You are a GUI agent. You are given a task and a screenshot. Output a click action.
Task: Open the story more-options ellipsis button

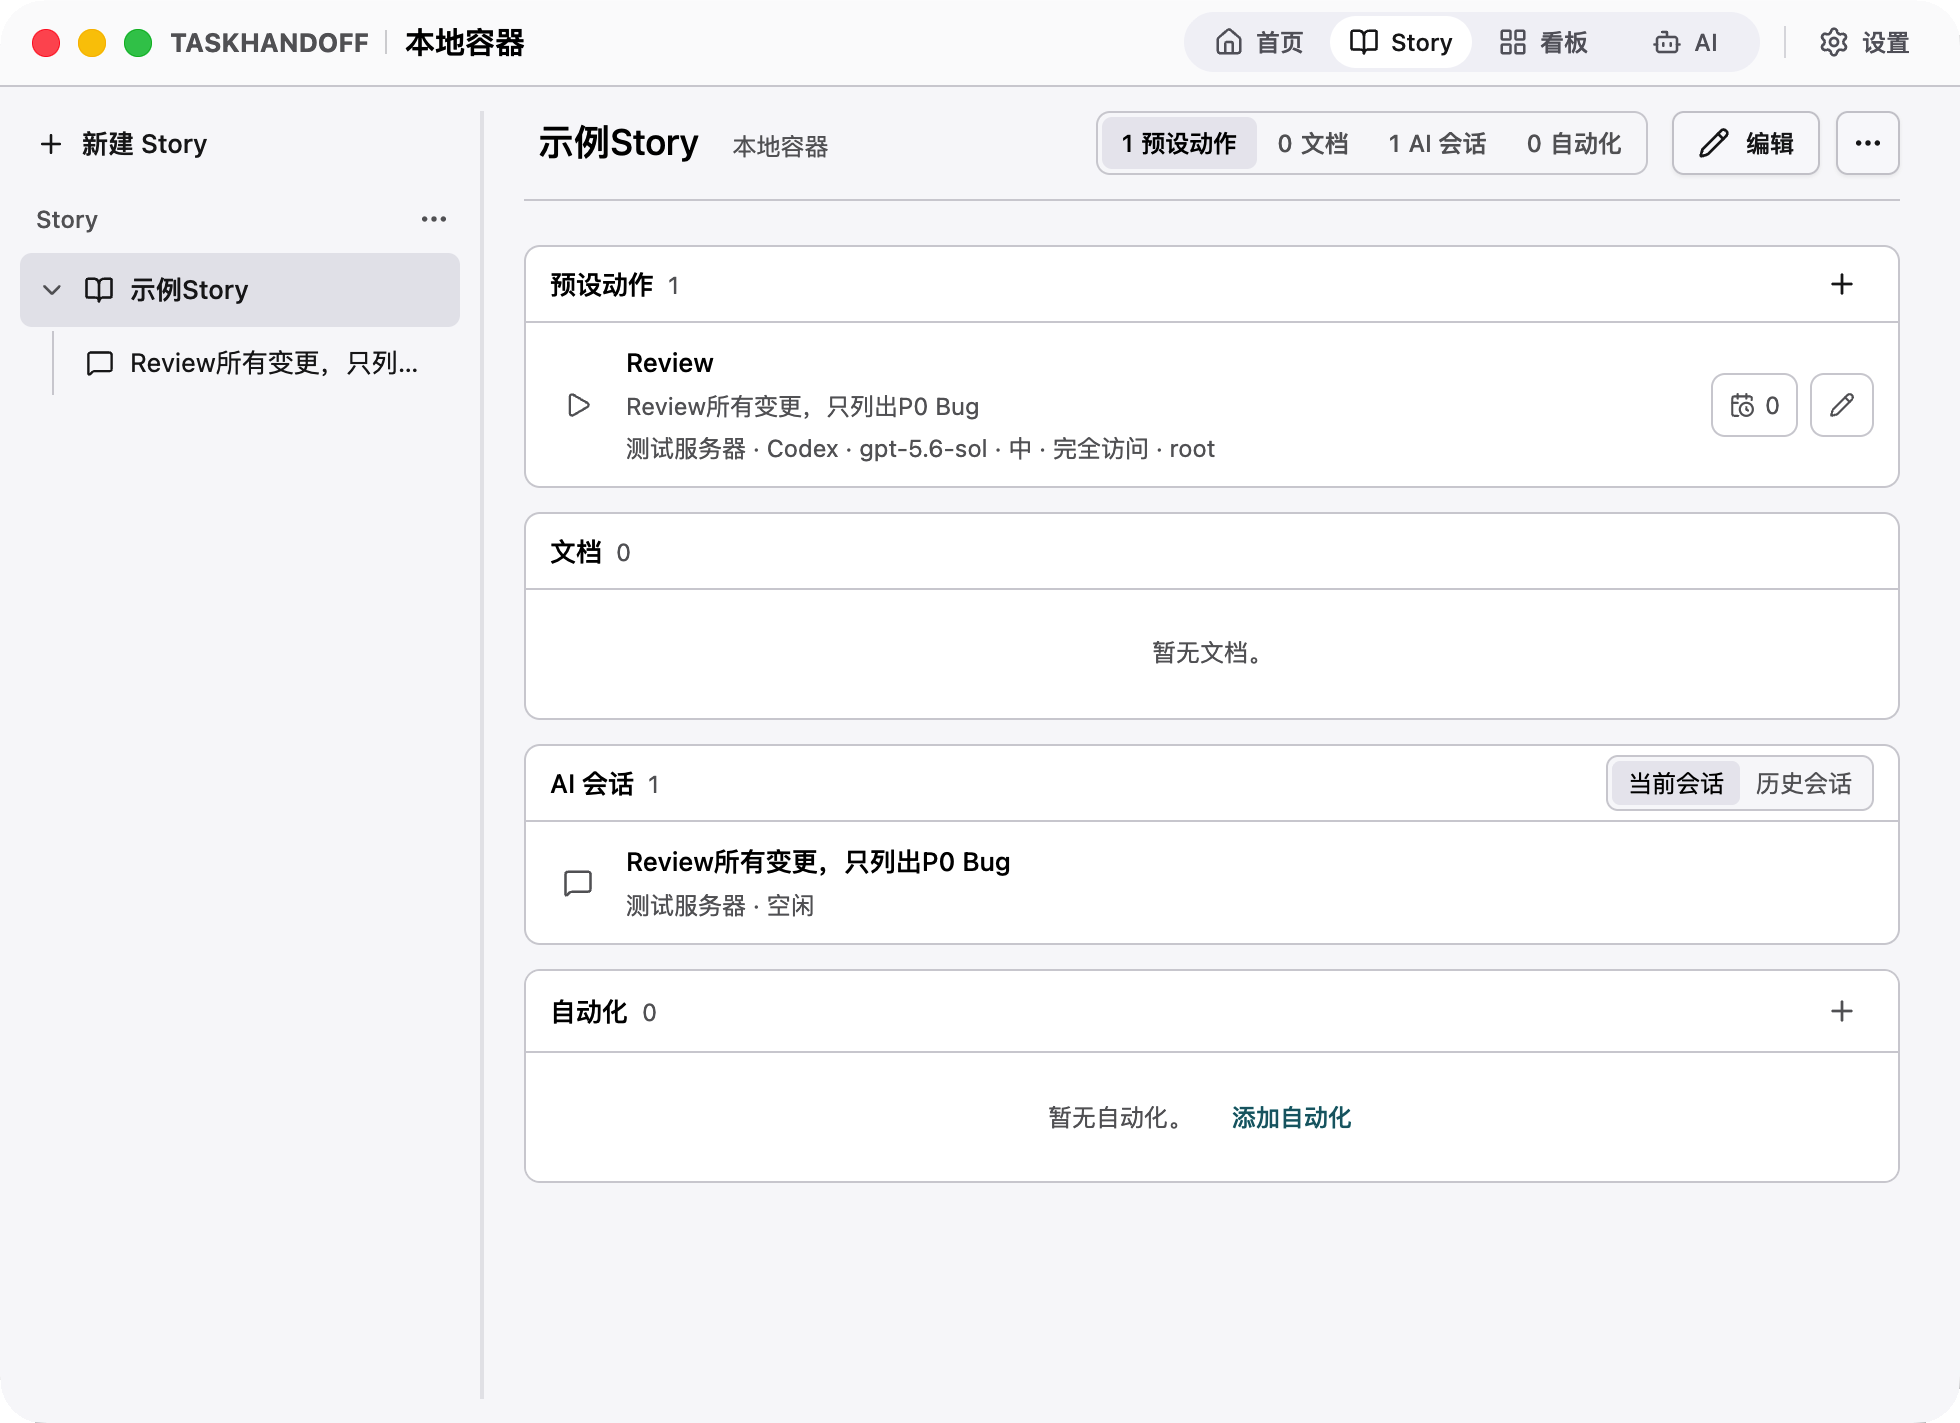coord(1868,143)
